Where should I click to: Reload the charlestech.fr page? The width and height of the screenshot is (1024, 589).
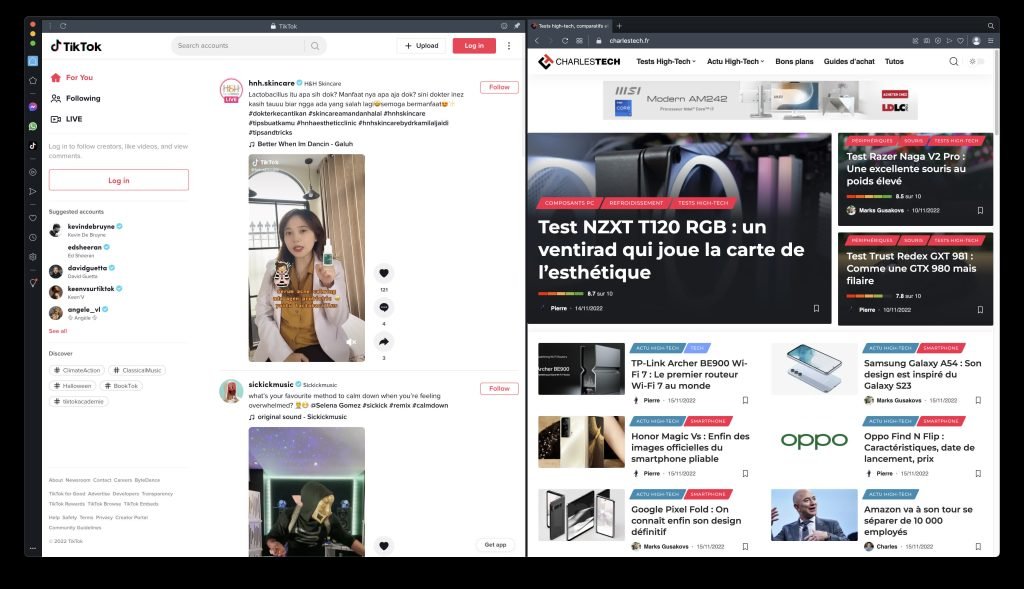(x=565, y=40)
